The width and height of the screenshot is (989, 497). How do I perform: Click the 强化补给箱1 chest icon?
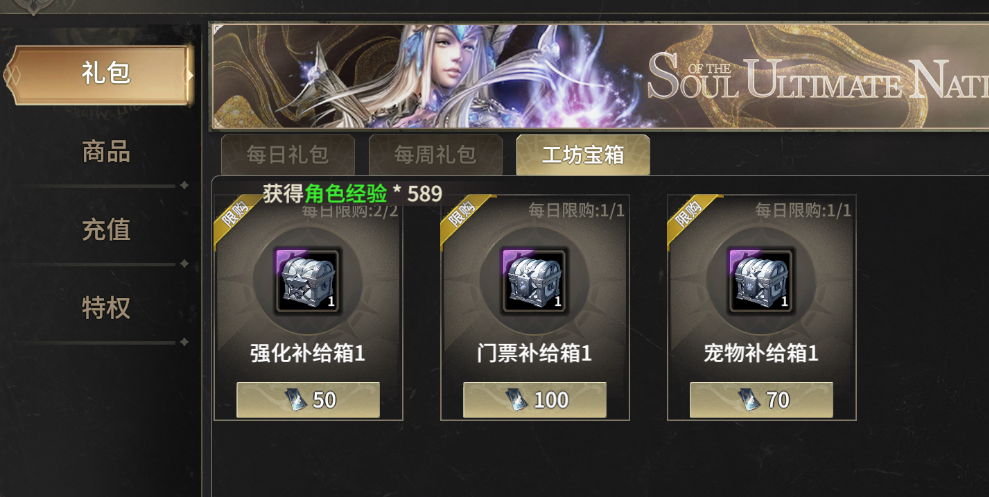(307, 280)
